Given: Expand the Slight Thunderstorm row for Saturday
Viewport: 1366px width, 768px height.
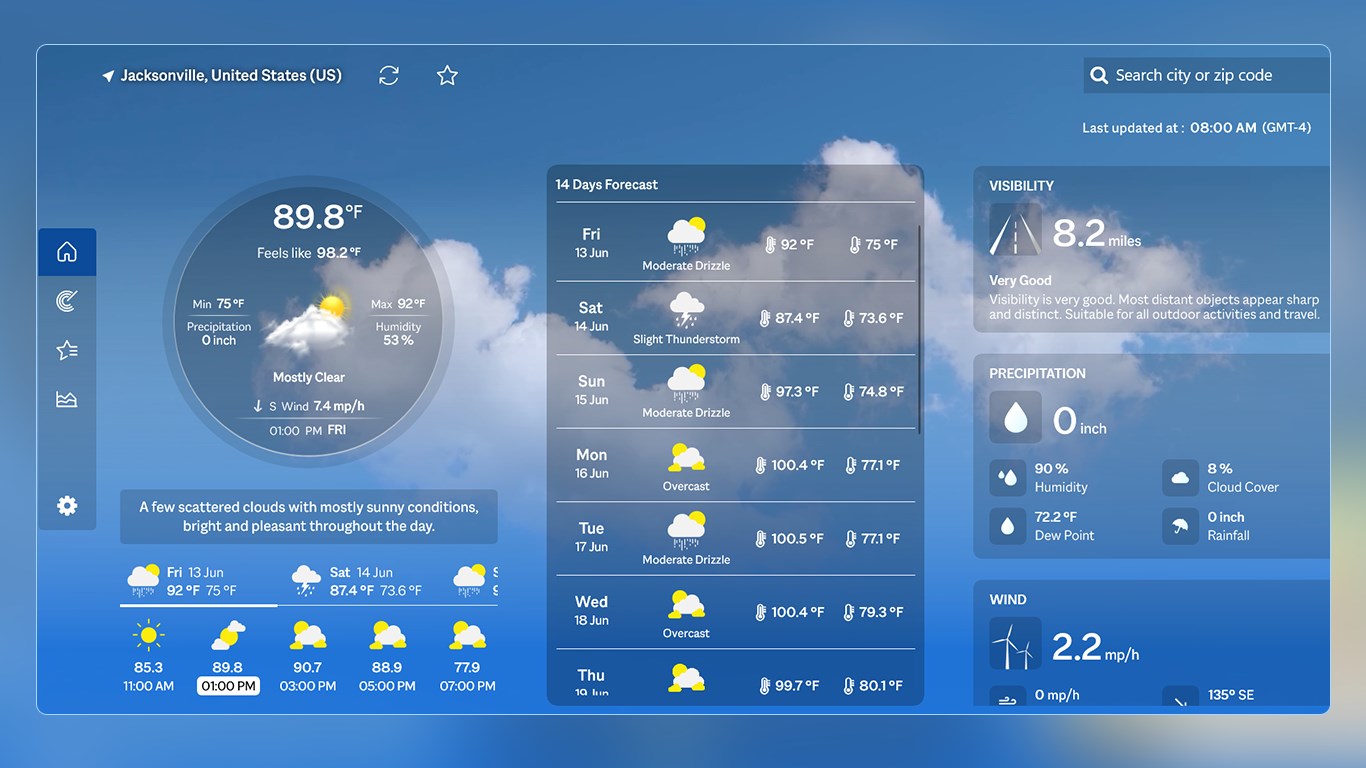Looking at the screenshot, I should coord(735,317).
